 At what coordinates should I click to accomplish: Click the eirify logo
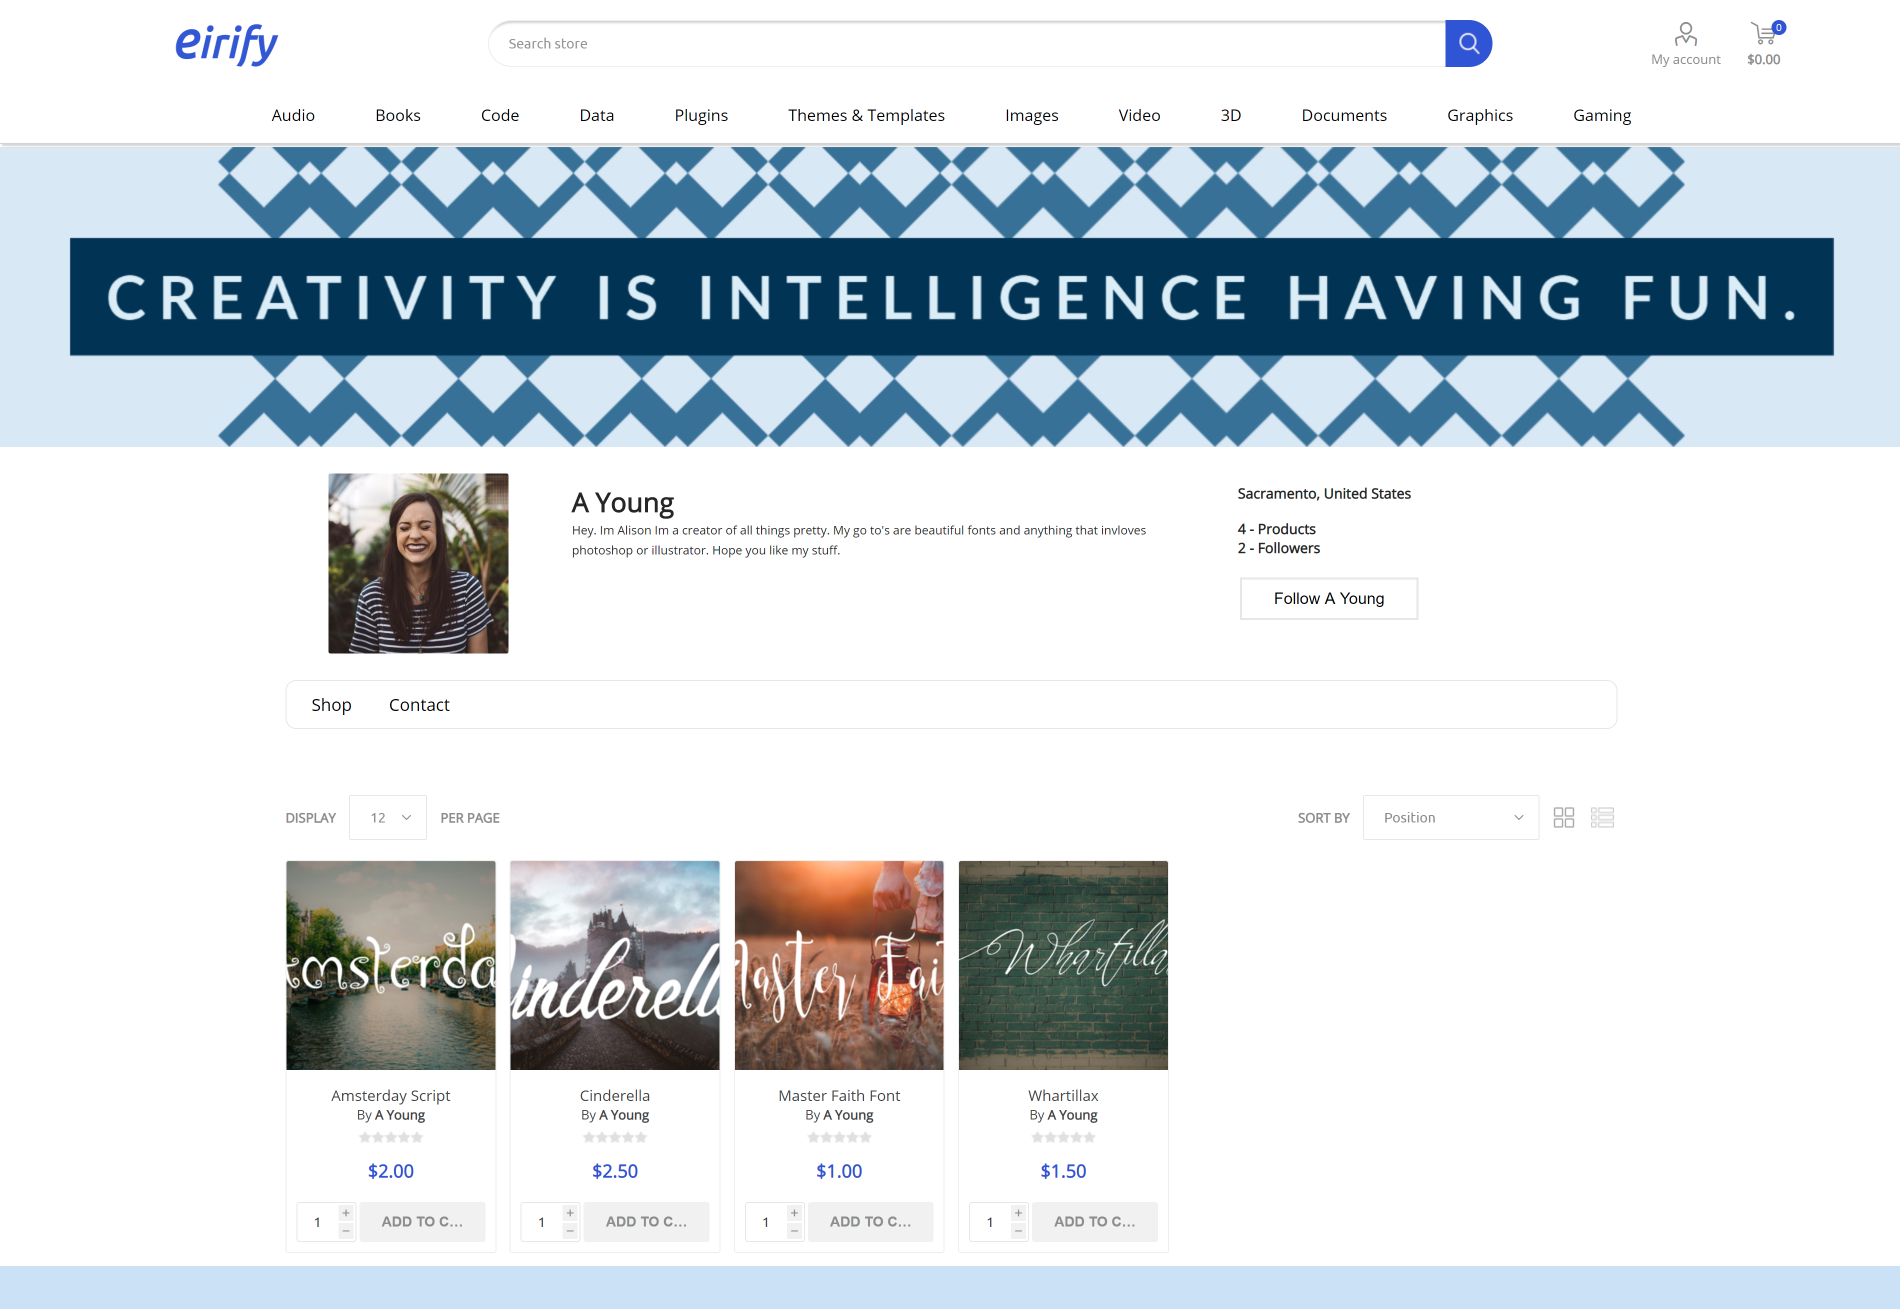tap(227, 44)
